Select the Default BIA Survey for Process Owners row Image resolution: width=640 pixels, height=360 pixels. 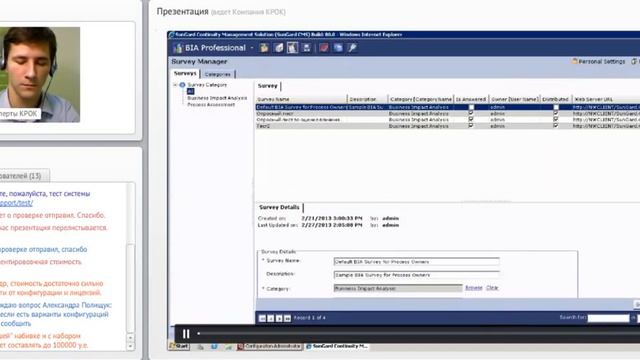pyautogui.click(x=448, y=107)
